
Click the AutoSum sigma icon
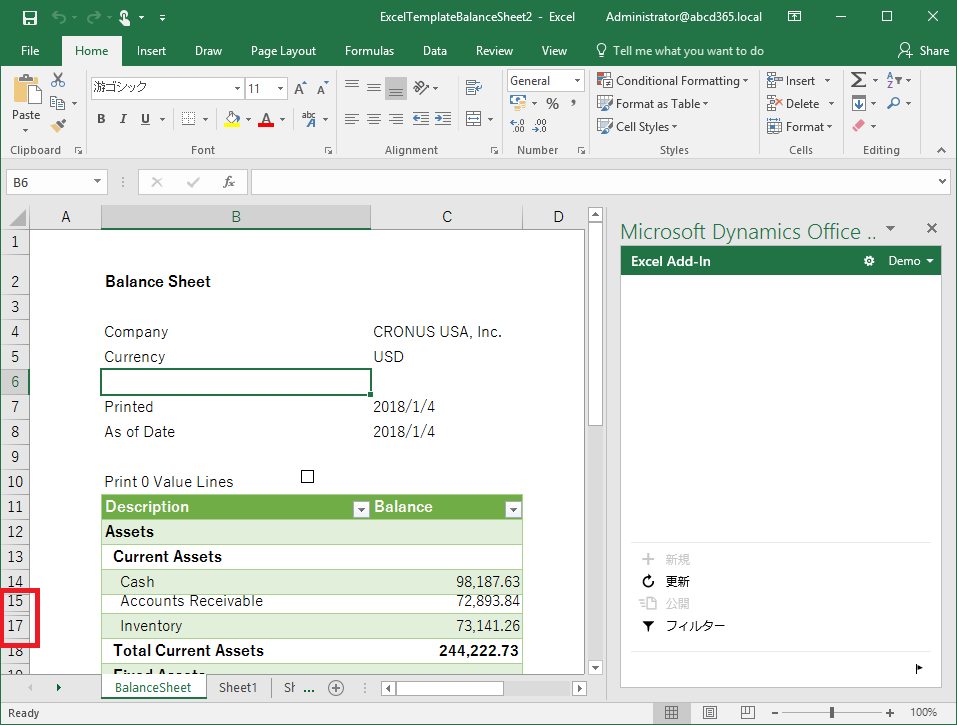click(x=858, y=80)
